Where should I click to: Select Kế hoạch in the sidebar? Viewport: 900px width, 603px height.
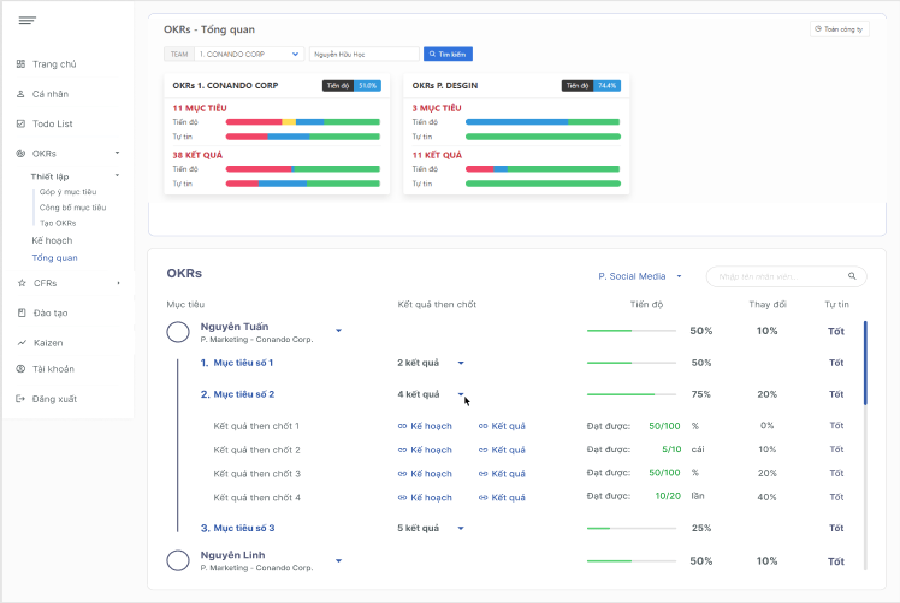[52, 241]
